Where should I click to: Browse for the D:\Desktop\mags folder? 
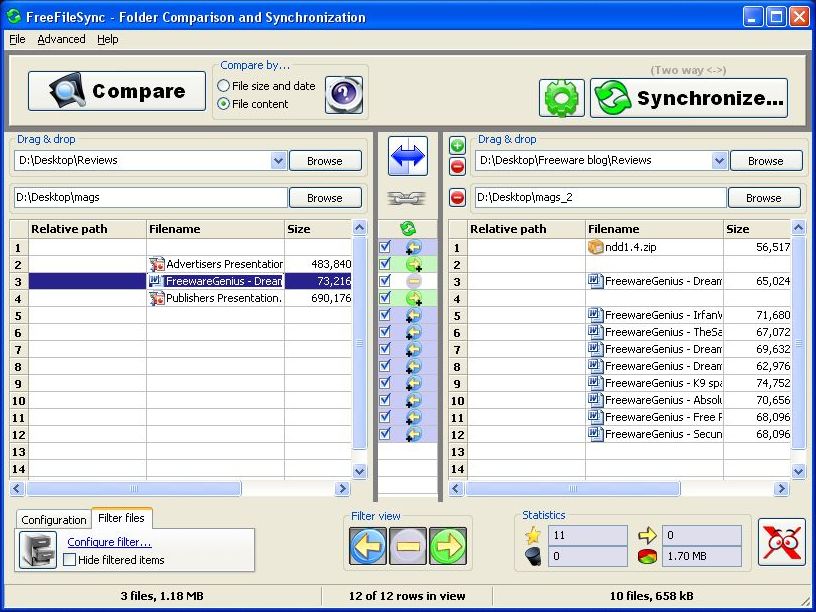(x=325, y=198)
